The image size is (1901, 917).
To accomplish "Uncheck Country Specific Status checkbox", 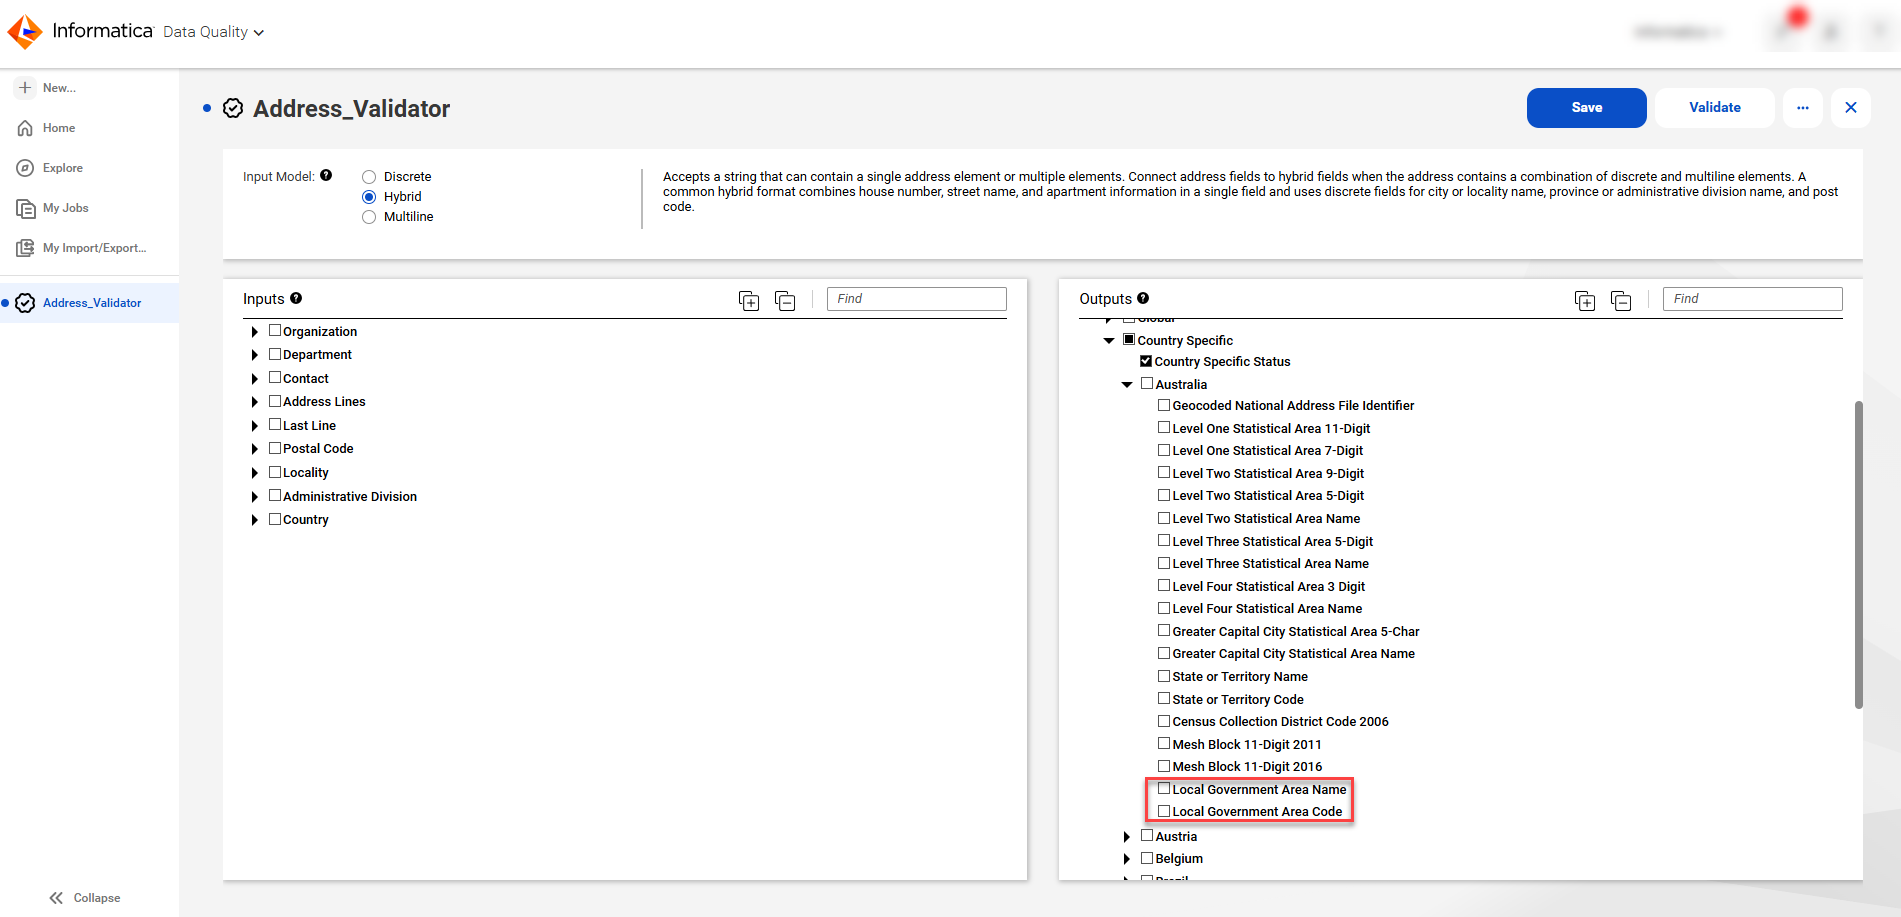I will coord(1146,361).
